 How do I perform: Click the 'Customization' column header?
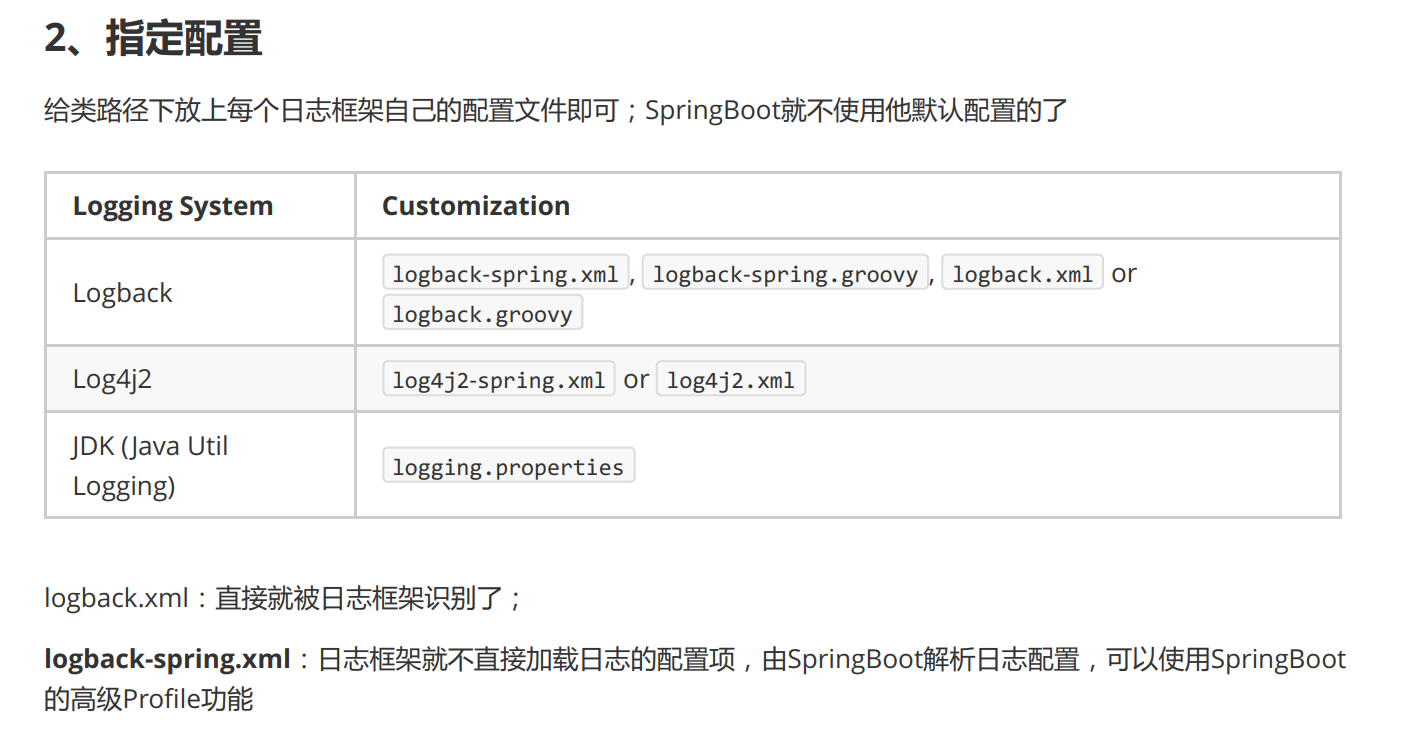(476, 206)
